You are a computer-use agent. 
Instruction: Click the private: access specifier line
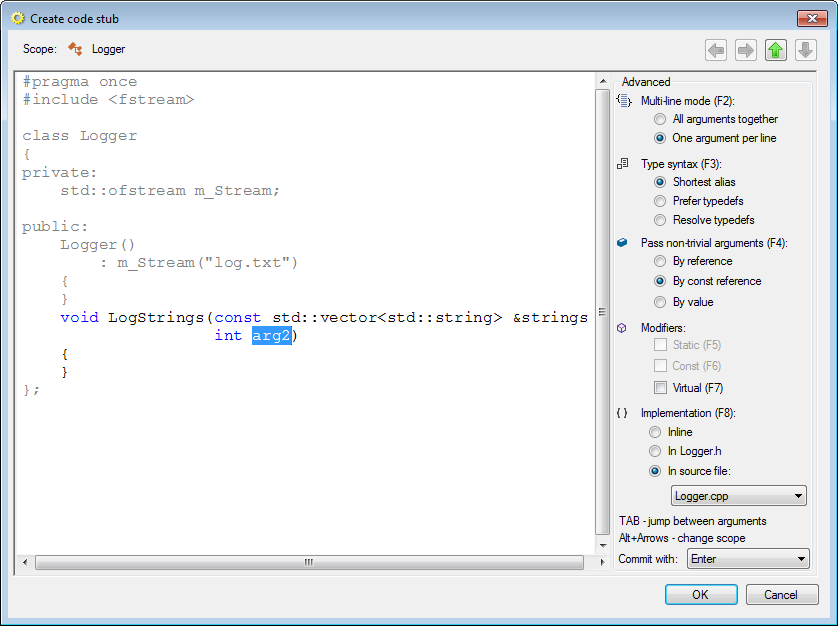pos(60,173)
